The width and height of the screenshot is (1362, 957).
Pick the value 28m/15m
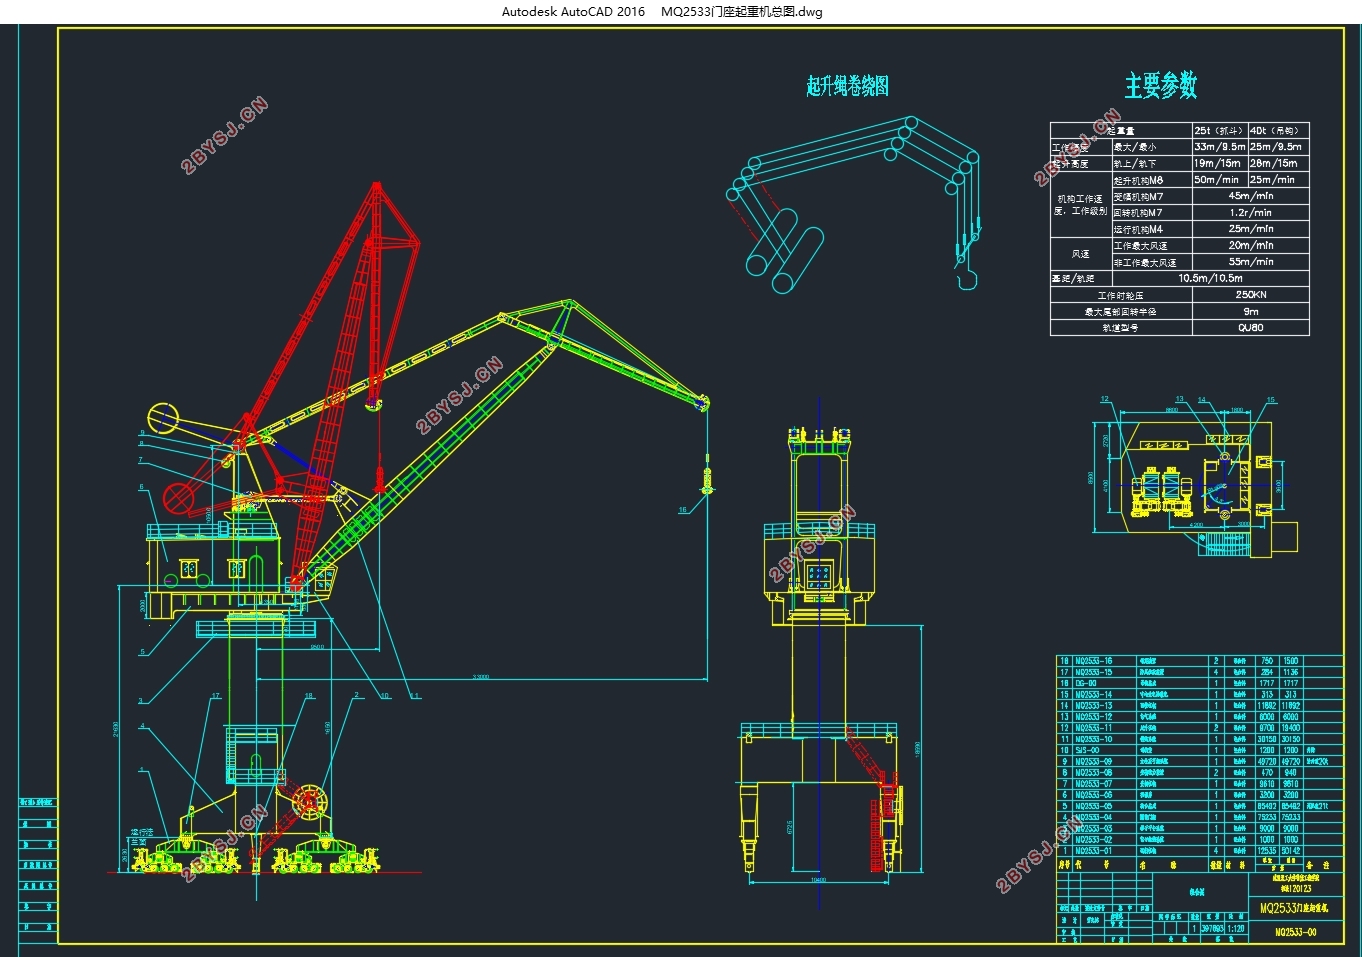tap(1274, 163)
